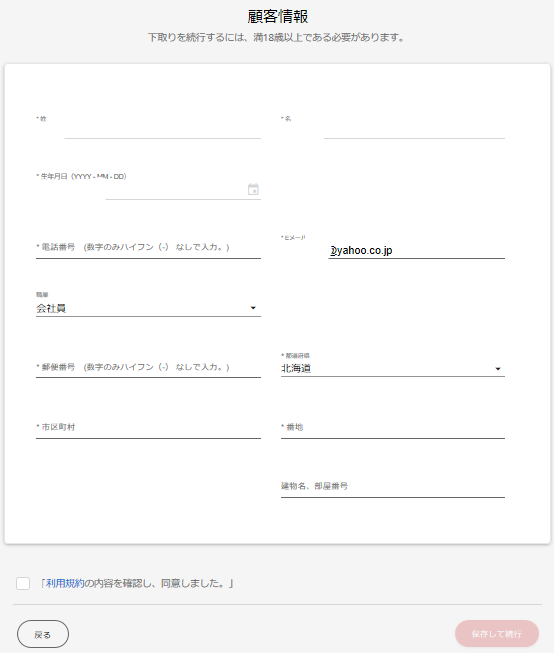The image size is (554, 653).
Task: Select the 北海道 prefecture combo box
Action: pos(393,369)
